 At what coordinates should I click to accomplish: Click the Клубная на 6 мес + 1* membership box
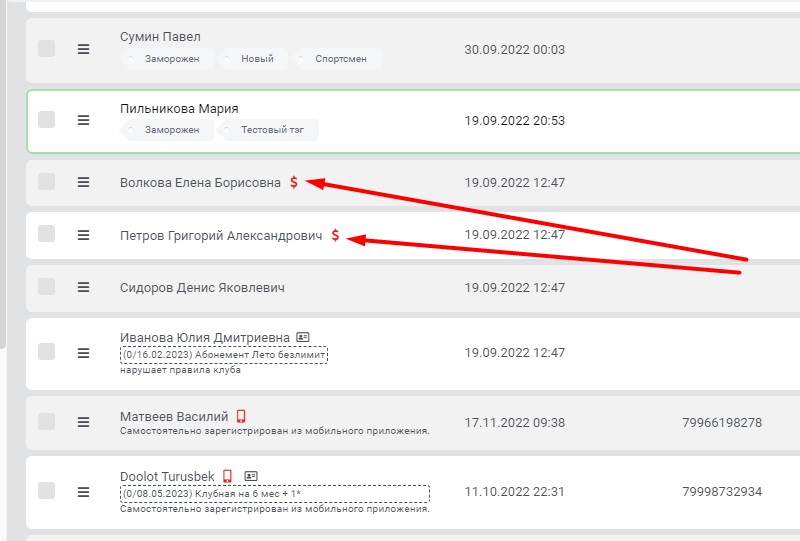275,494
